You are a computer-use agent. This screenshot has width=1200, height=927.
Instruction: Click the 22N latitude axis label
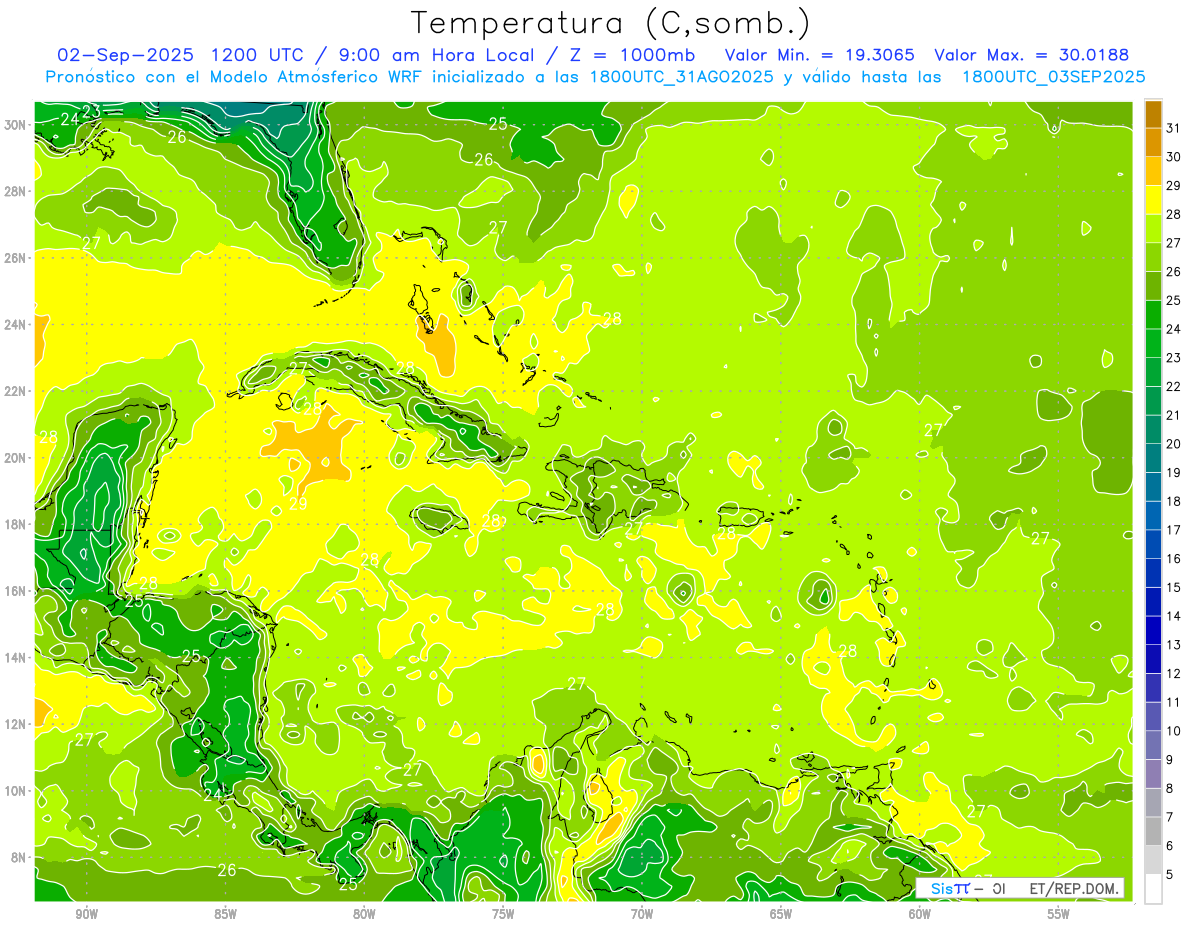(15, 391)
